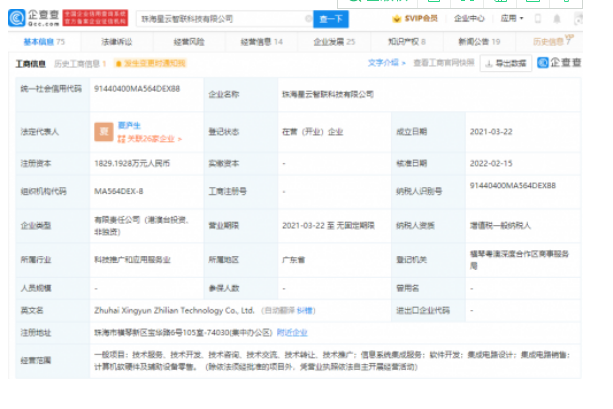Switch to 经营风险 tab
The width and height of the screenshot is (613, 409).
189,42
